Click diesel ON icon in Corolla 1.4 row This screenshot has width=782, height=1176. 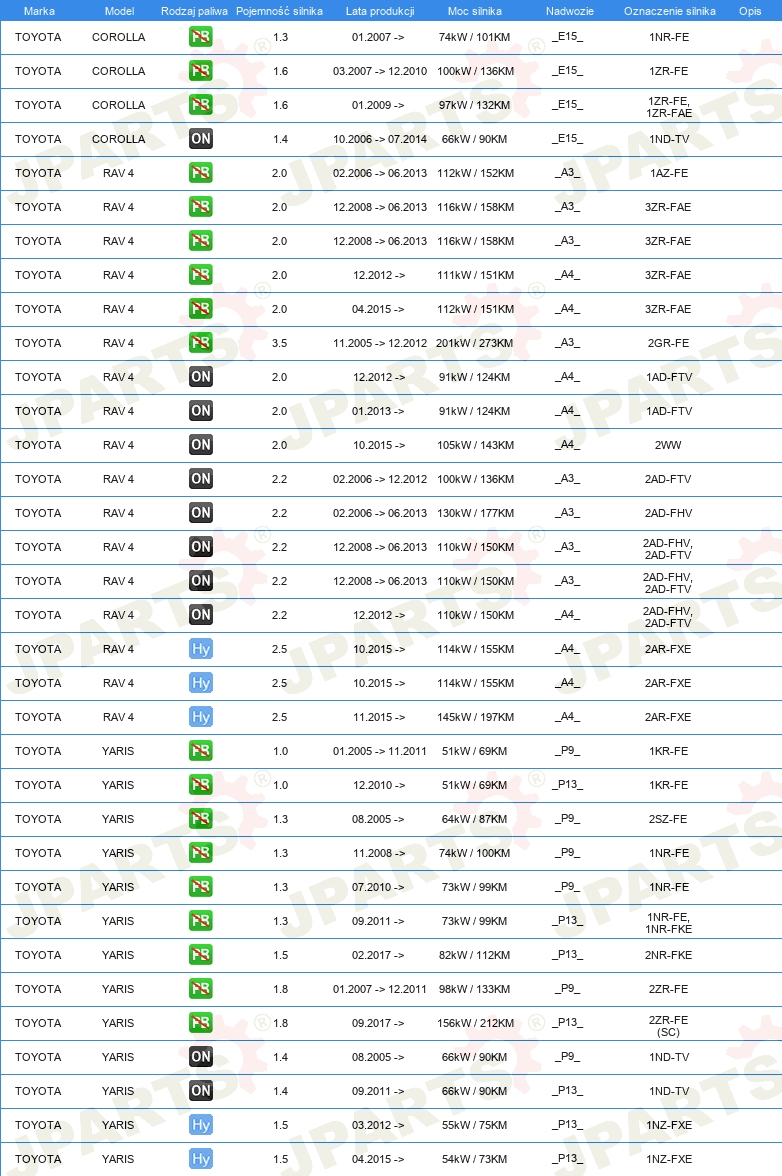[200, 139]
